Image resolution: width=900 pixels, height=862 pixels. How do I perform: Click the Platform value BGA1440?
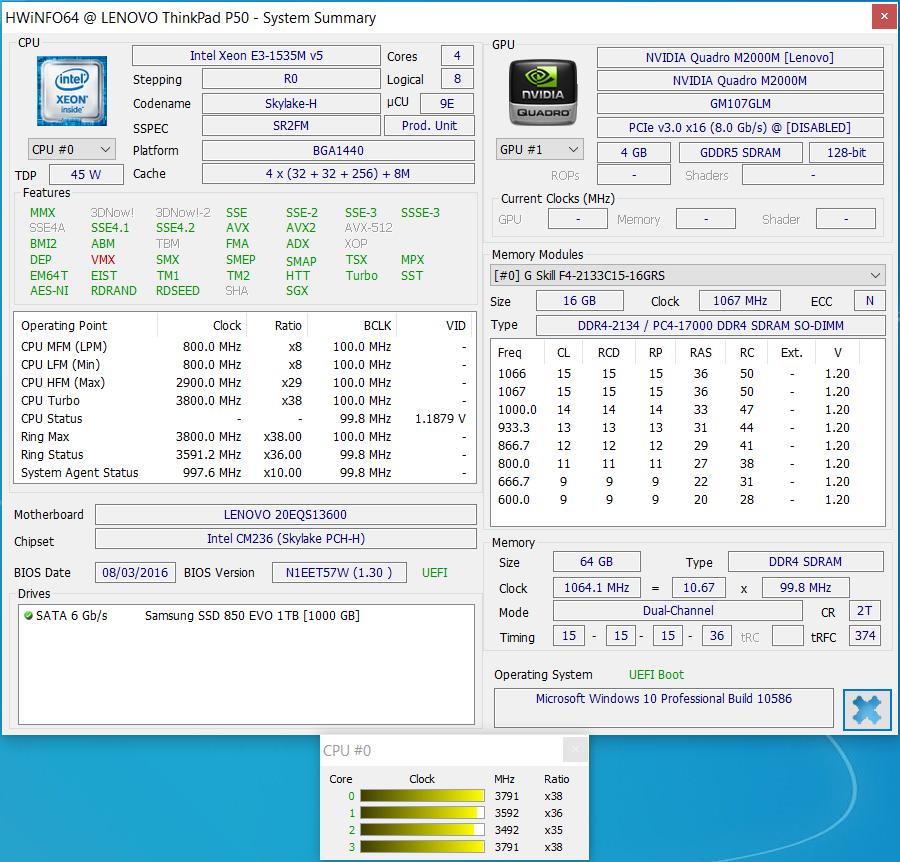coord(338,150)
